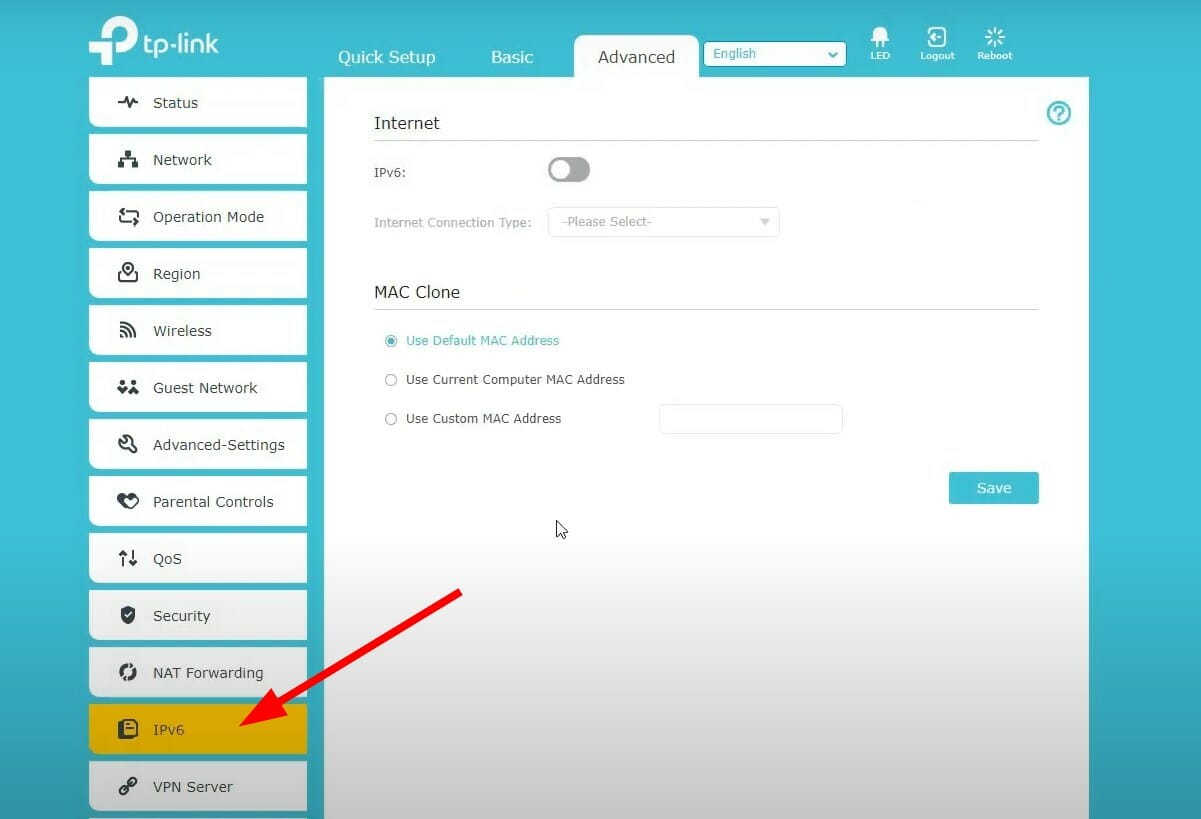Switch to the Advanced tab
1201x819 pixels.
click(x=636, y=57)
